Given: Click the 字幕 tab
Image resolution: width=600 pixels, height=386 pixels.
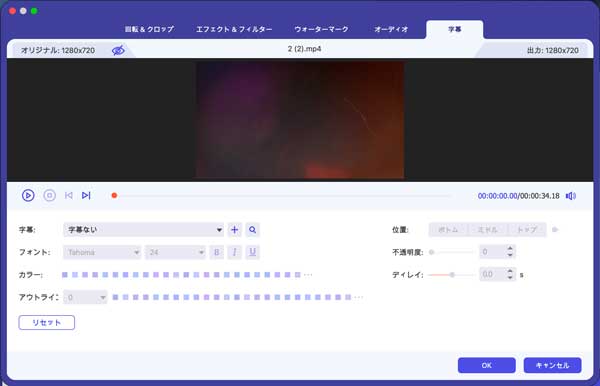Looking at the screenshot, I should point(455,29).
